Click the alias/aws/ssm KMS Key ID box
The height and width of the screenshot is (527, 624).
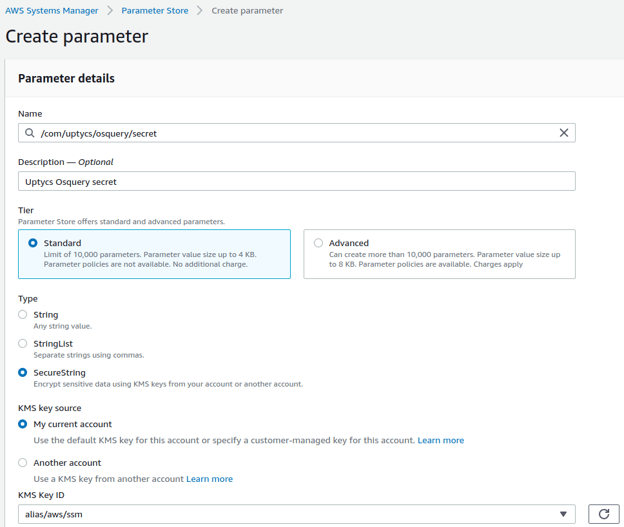(x=297, y=514)
